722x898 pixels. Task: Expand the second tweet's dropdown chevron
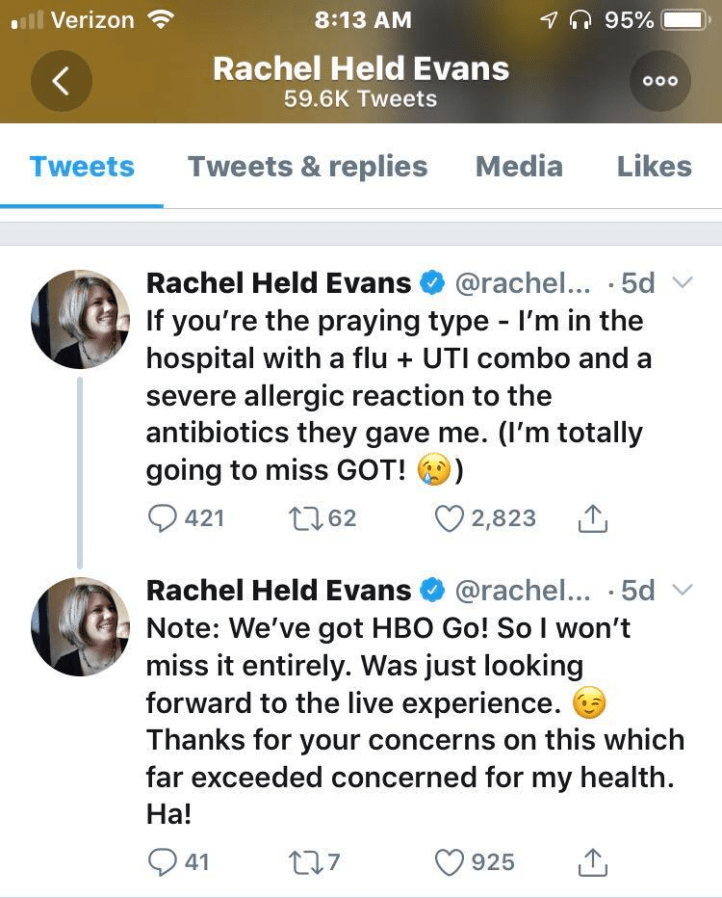click(682, 590)
